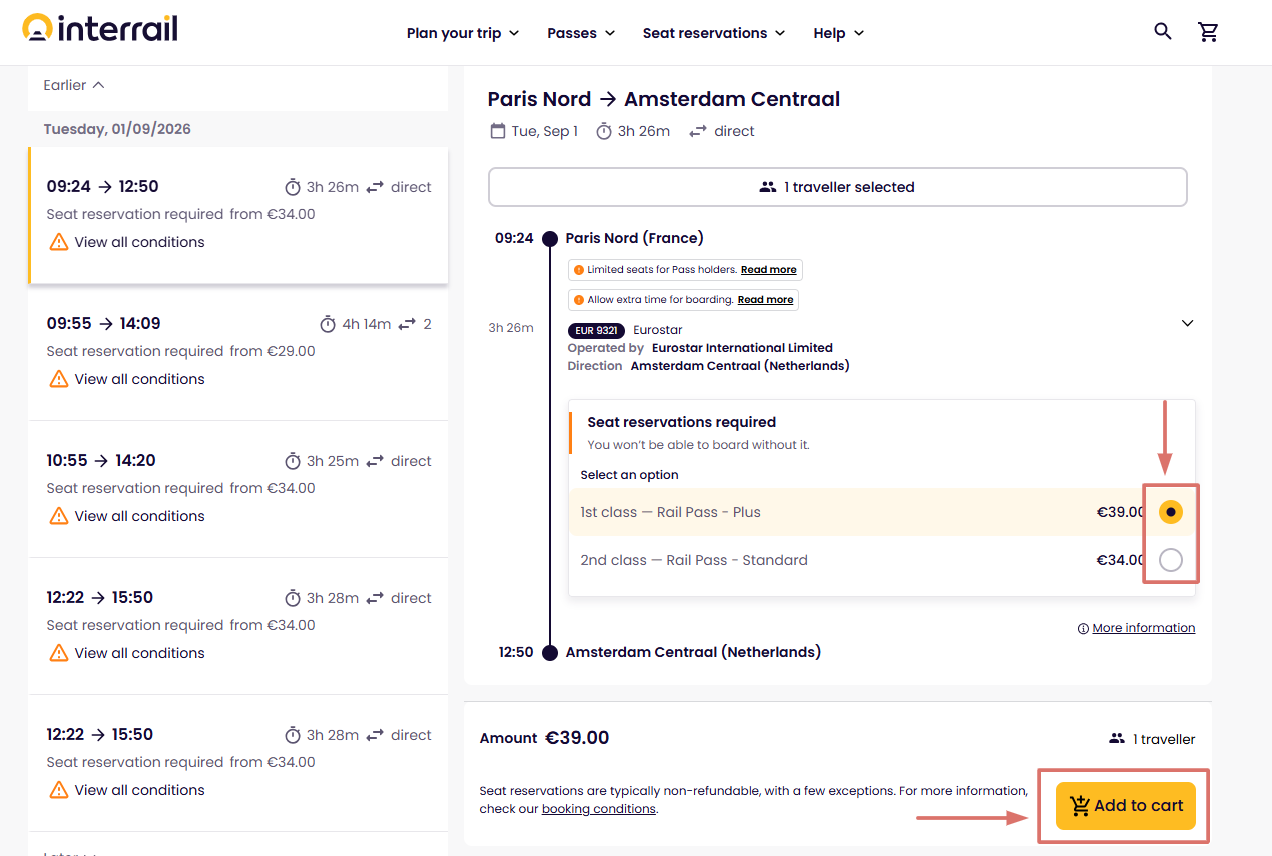Open Read more for extra boarding time
The height and width of the screenshot is (856, 1272).
765,300
